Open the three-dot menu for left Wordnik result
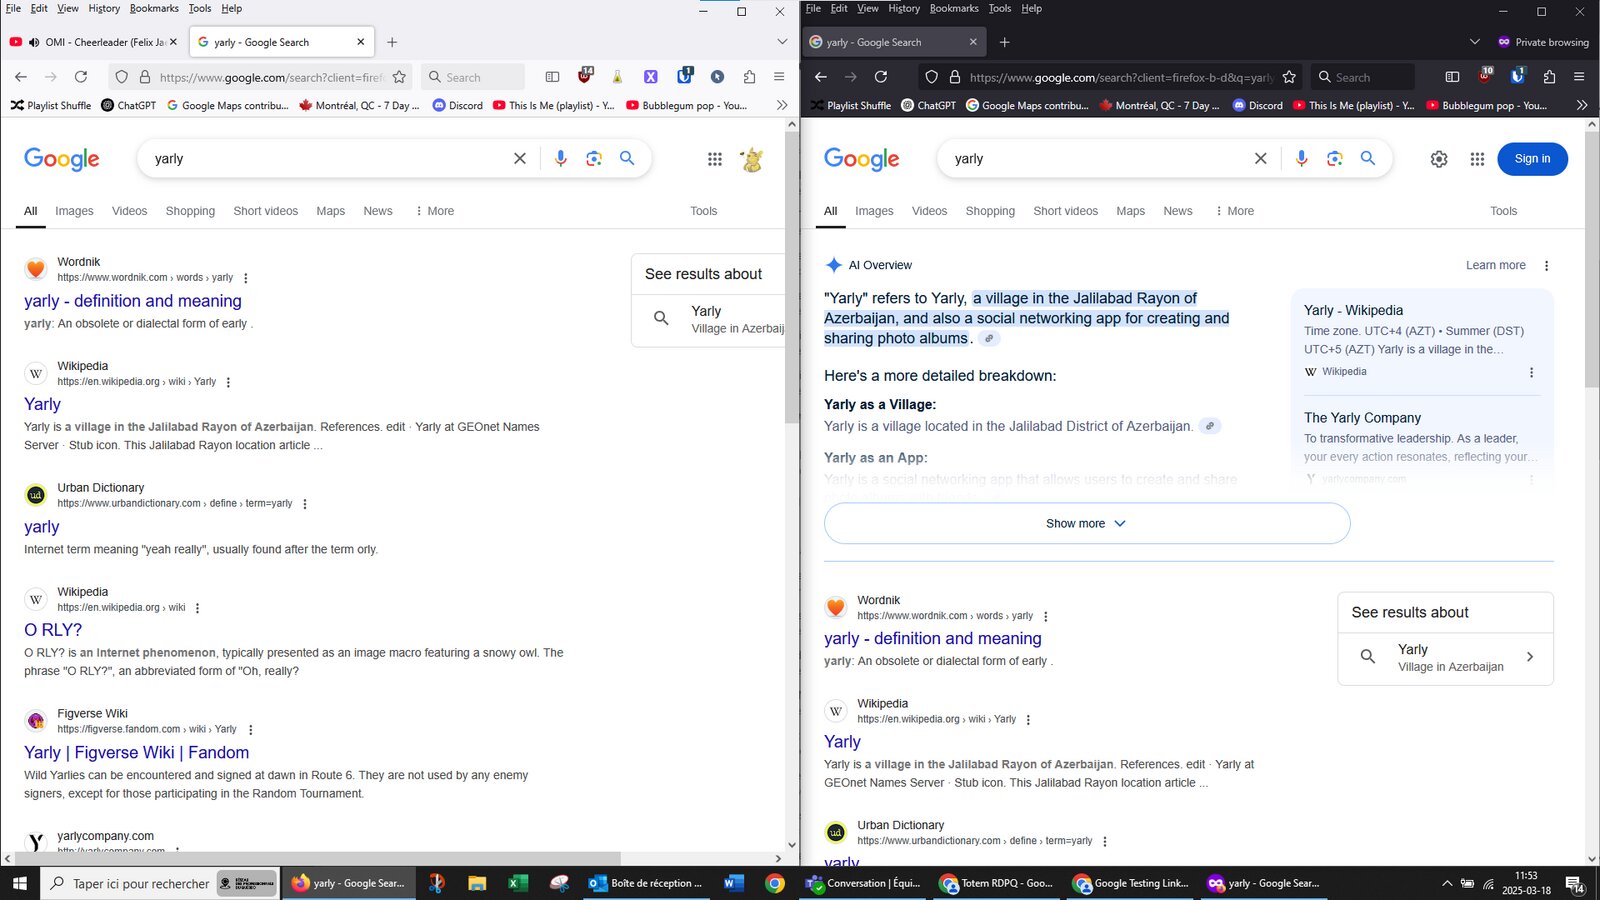 246,278
